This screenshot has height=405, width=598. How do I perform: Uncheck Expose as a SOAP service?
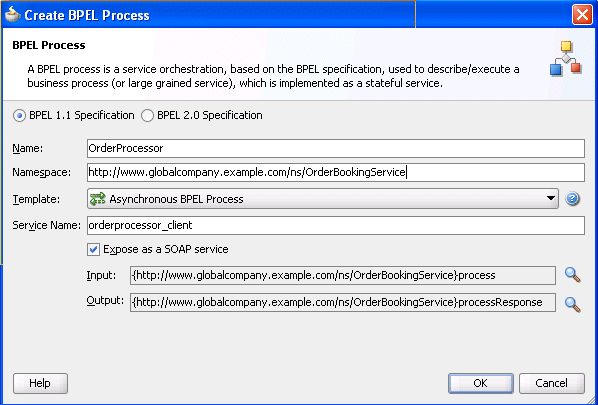tap(93, 249)
